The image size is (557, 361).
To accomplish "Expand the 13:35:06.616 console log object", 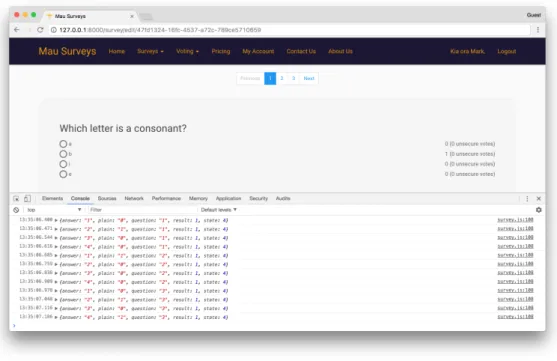I will (x=56, y=247).
